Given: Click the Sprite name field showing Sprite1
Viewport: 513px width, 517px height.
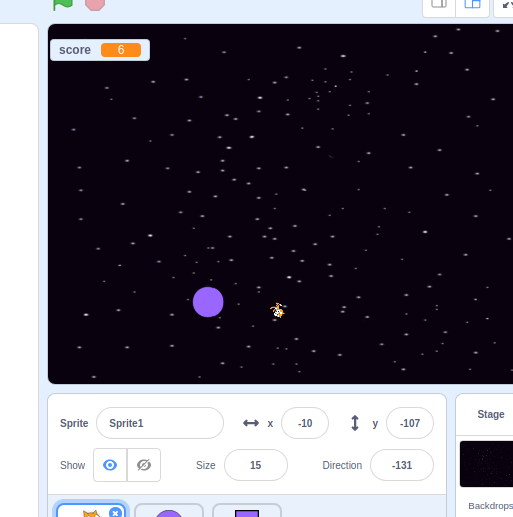Looking at the screenshot, I should 160,423.
